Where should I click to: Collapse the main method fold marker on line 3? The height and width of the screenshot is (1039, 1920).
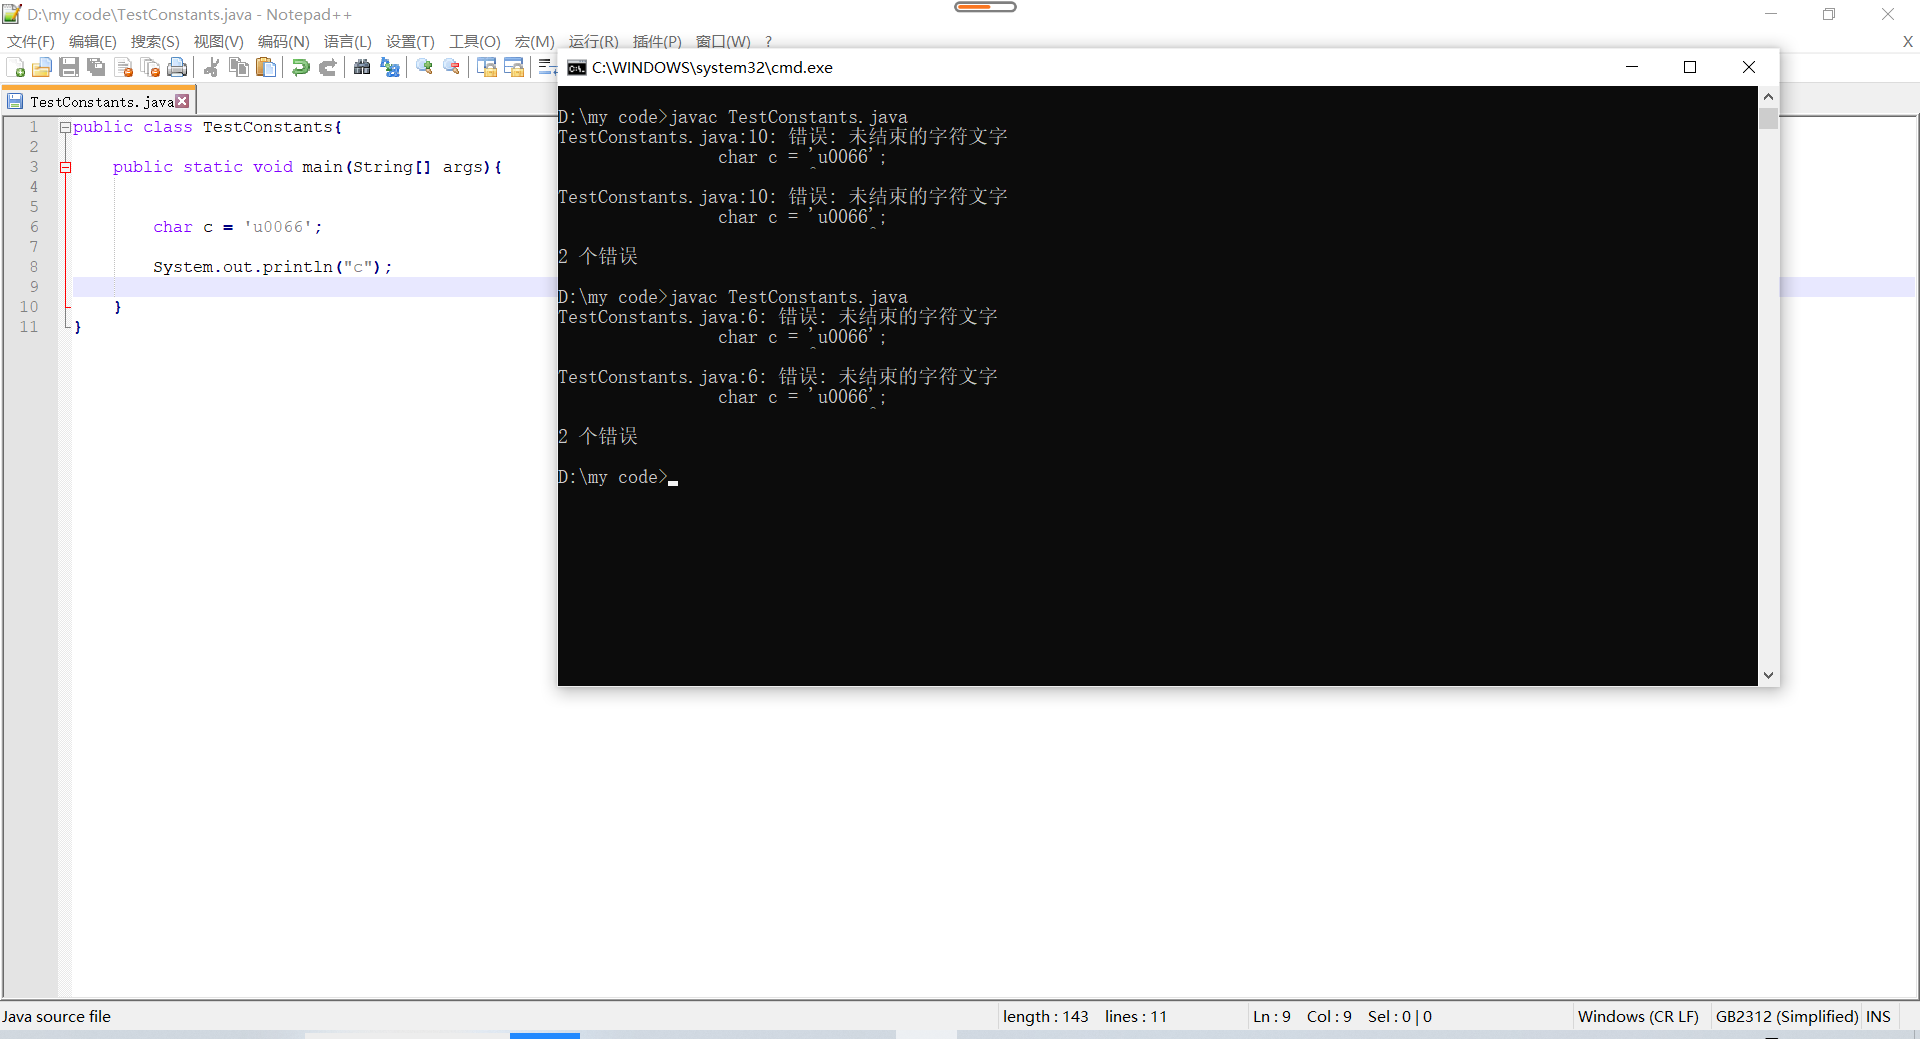(x=65, y=167)
